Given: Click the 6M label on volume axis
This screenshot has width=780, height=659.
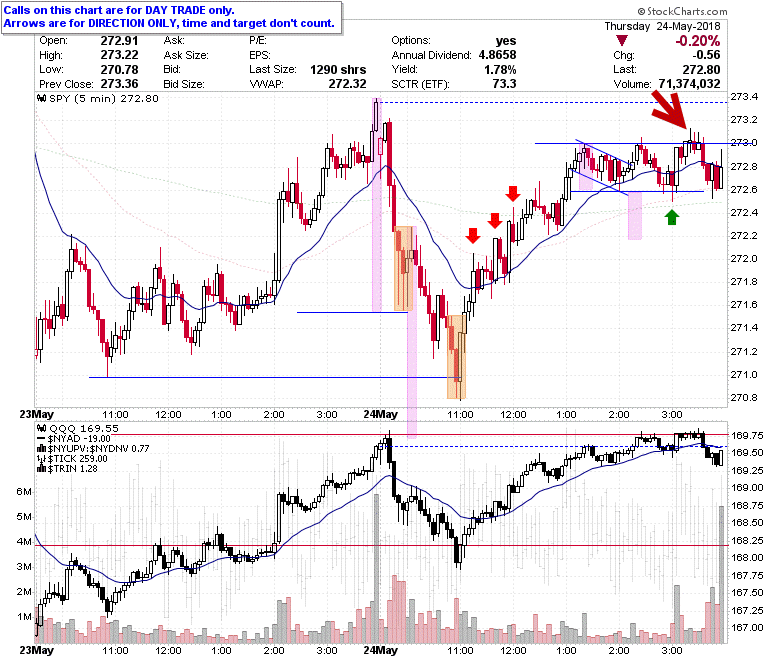Looking at the screenshot, I should point(24,491).
